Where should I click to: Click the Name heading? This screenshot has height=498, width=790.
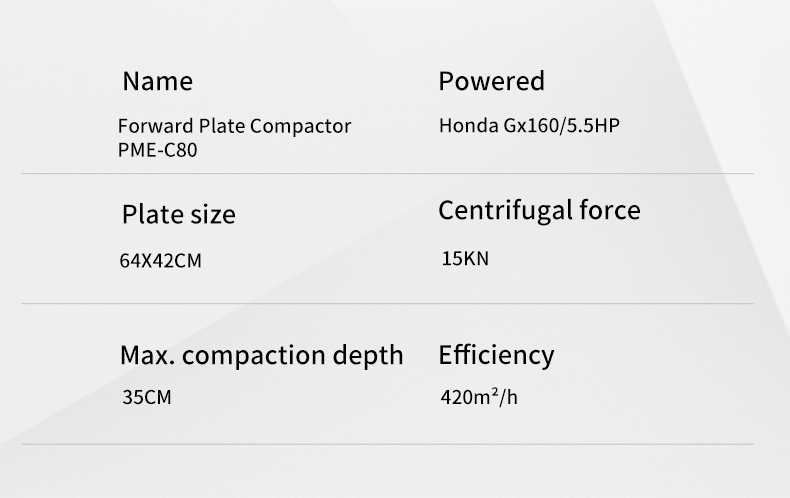157,81
